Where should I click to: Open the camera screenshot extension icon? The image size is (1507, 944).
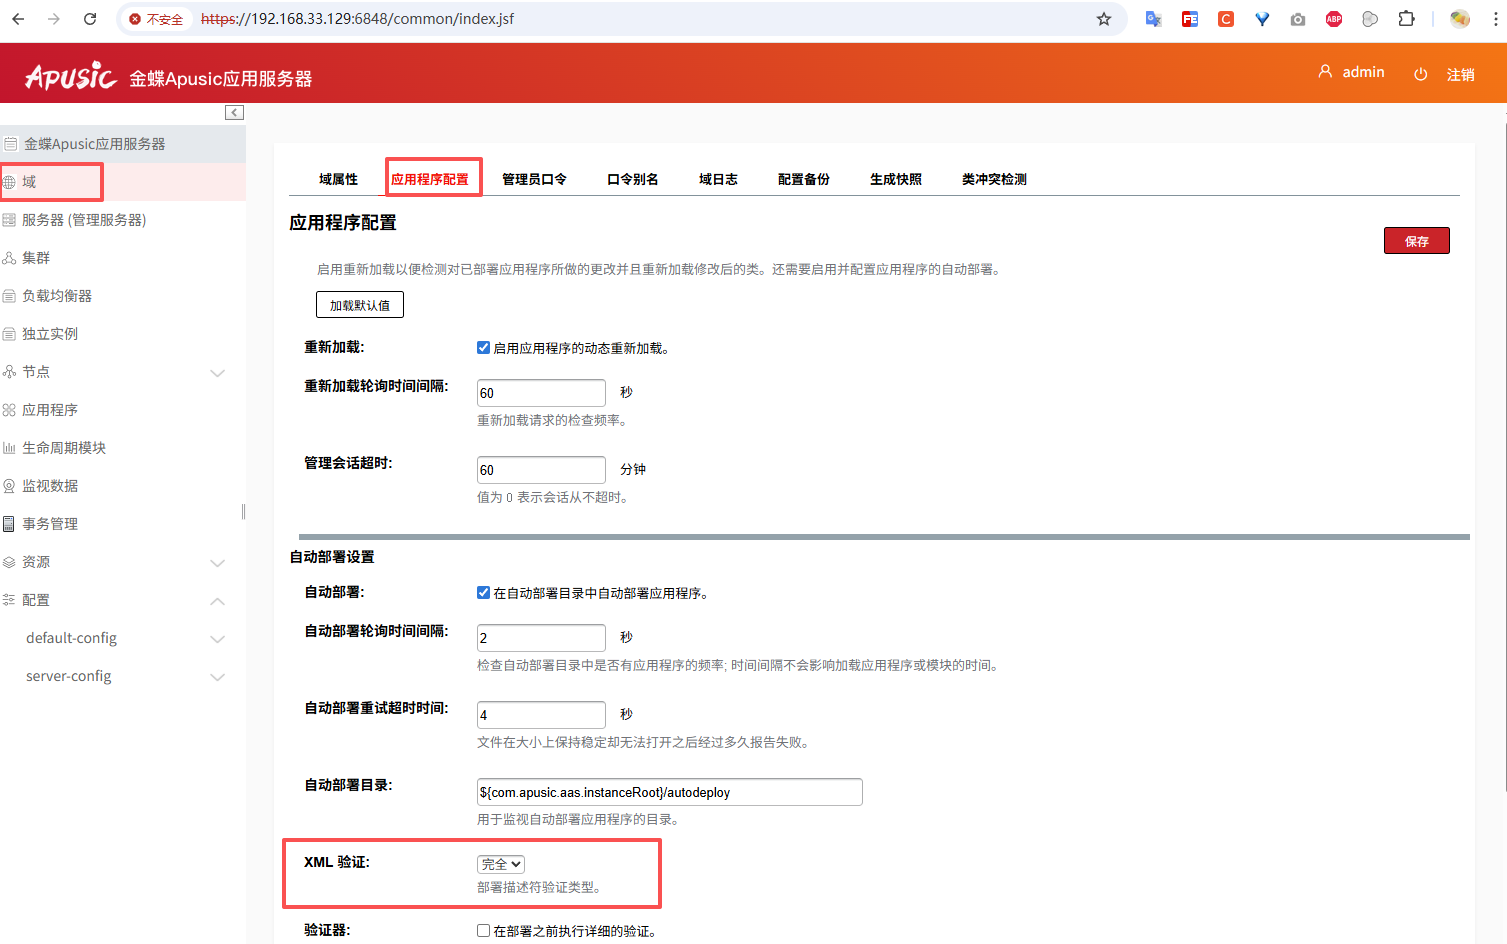[1298, 19]
